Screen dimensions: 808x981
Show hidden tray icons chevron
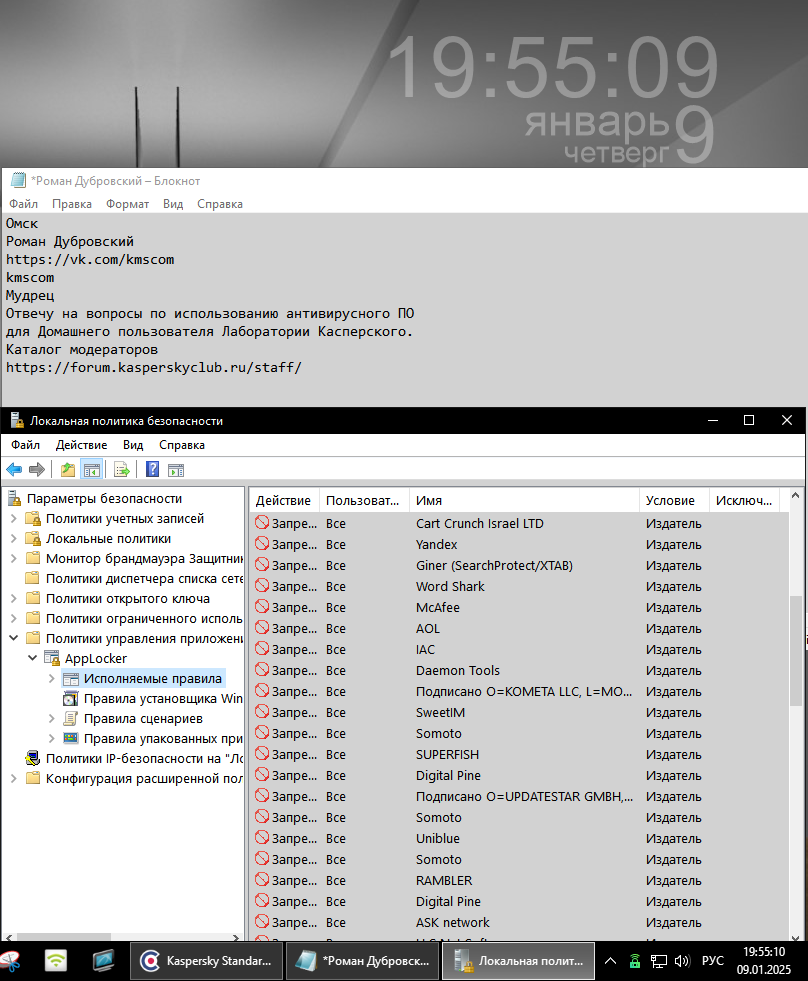pos(610,961)
